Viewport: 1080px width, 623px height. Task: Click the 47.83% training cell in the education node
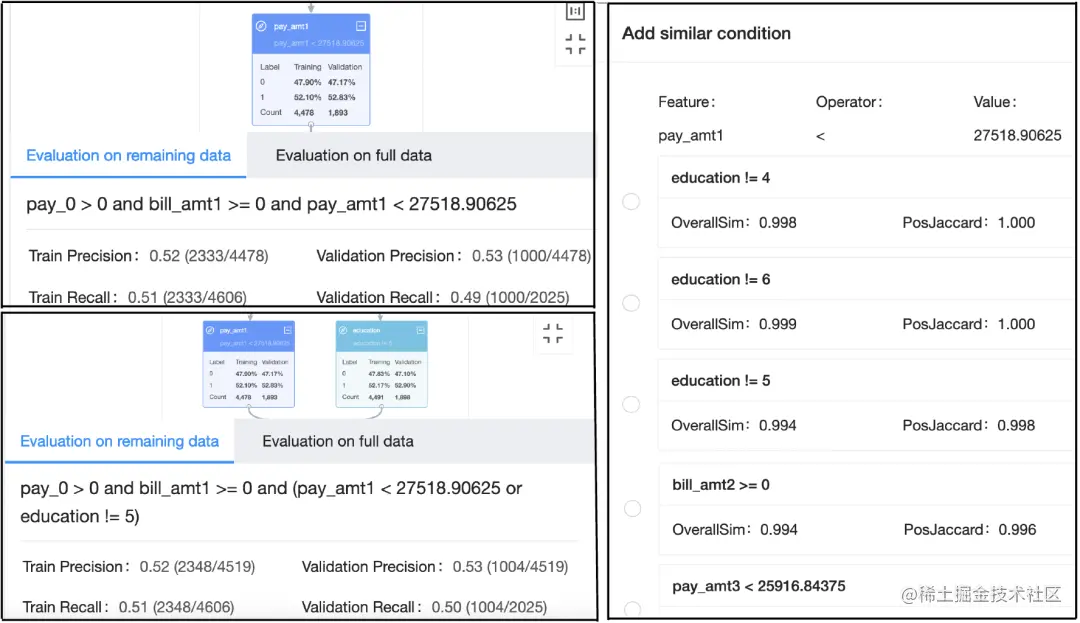pos(378,374)
